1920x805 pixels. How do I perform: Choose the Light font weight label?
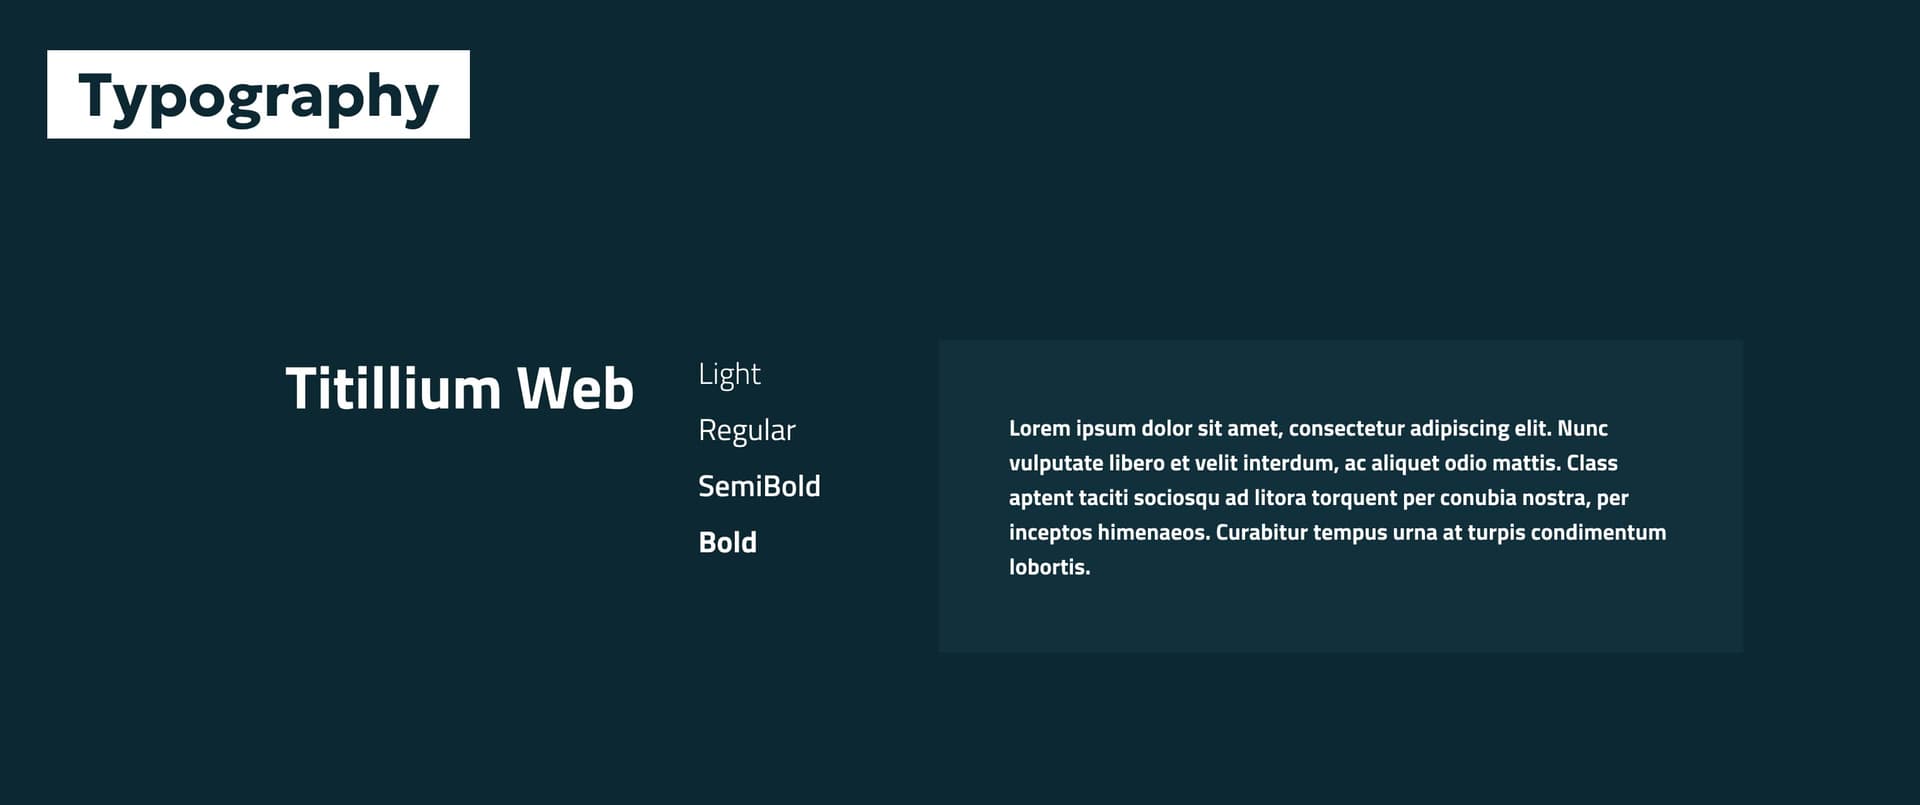click(729, 374)
